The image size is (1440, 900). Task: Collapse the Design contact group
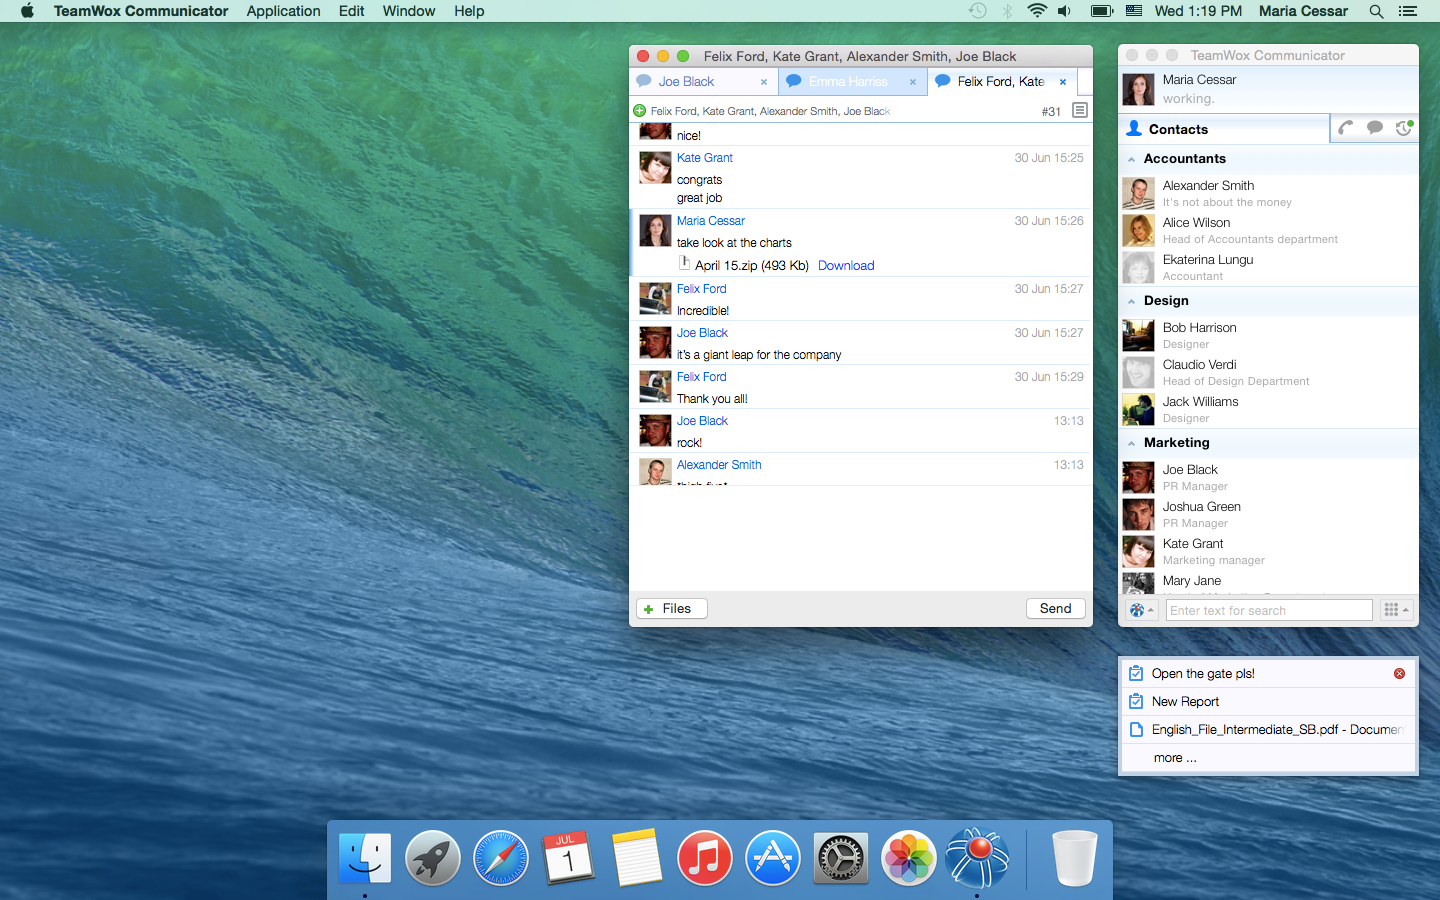pos(1131,301)
